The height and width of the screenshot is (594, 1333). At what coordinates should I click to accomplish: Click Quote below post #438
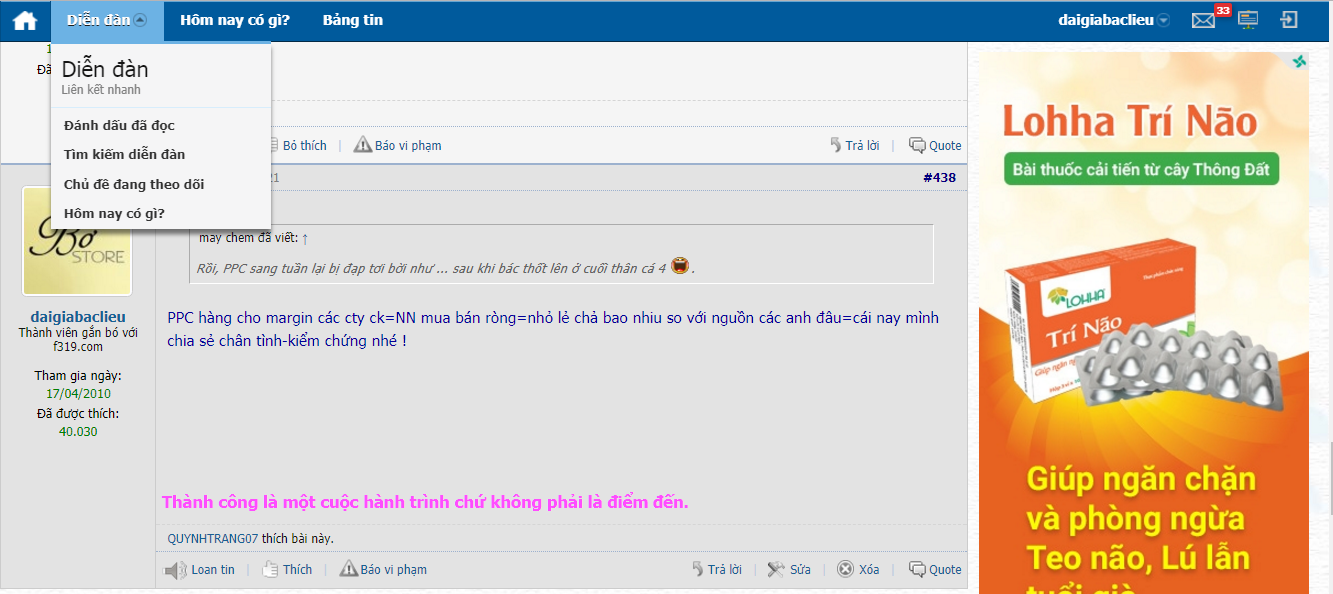coord(935,569)
